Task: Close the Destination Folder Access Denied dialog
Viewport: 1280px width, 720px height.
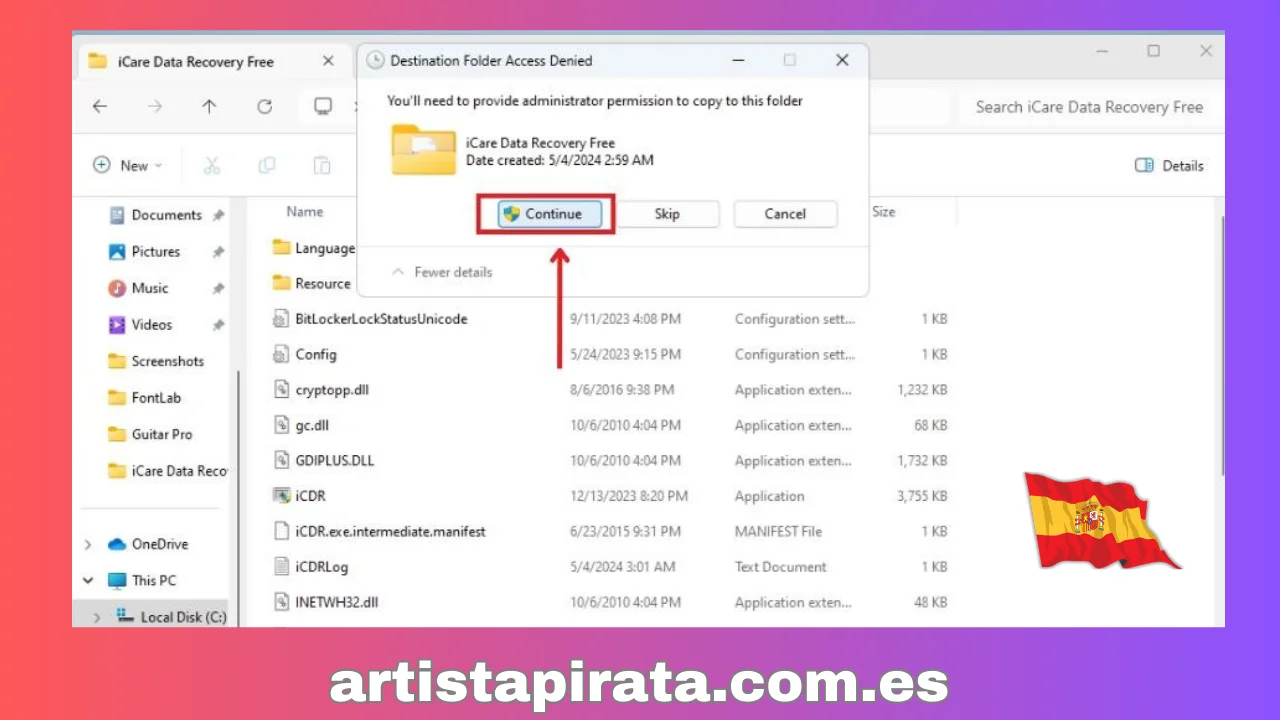Action: coord(842,61)
